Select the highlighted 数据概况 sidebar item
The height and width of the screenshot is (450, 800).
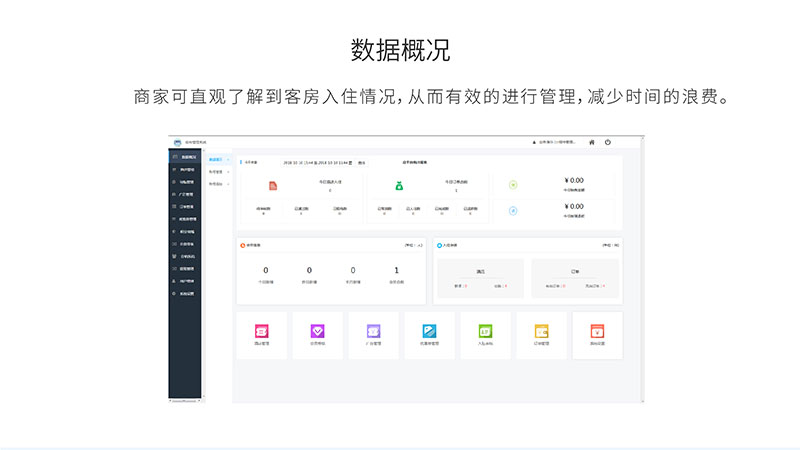pos(185,157)
